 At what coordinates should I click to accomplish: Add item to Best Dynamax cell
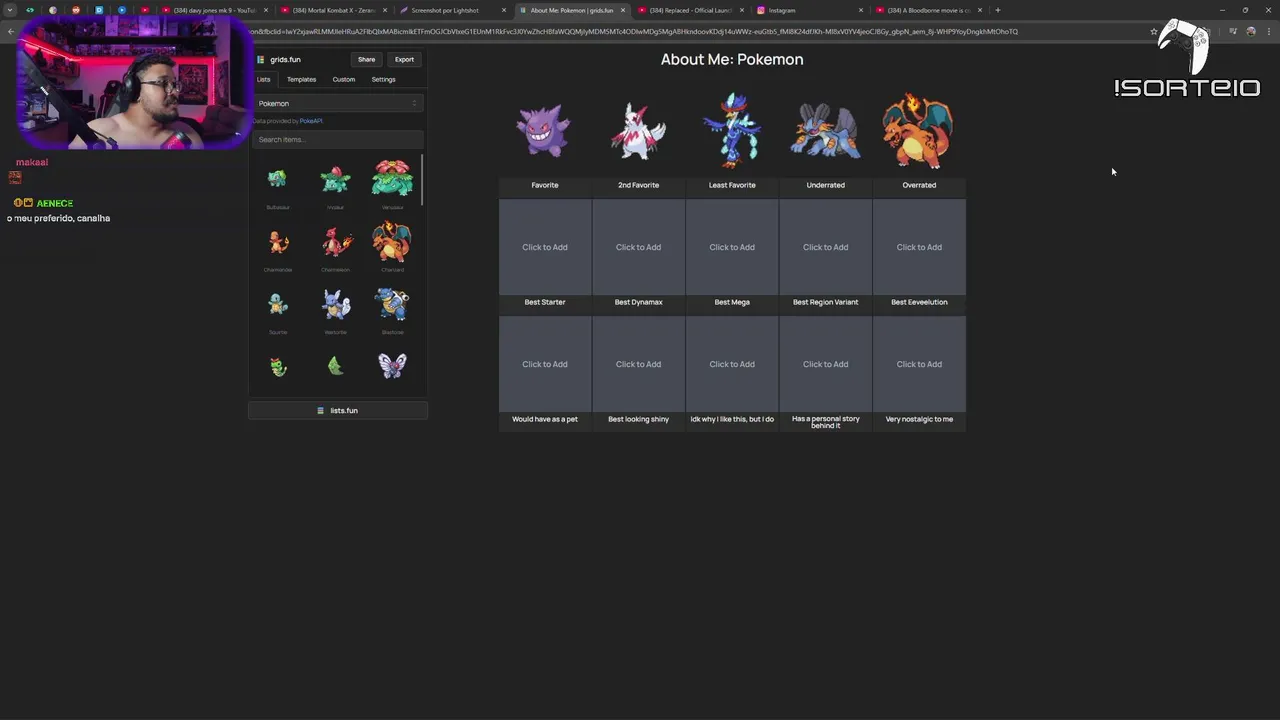tap(638, 247)
